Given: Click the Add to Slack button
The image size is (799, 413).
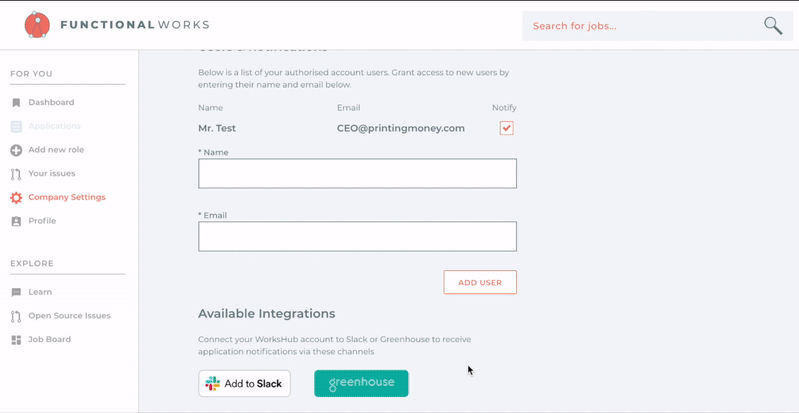Looking at the screenshot, I should pyautogui.click(x=244, y=384).
